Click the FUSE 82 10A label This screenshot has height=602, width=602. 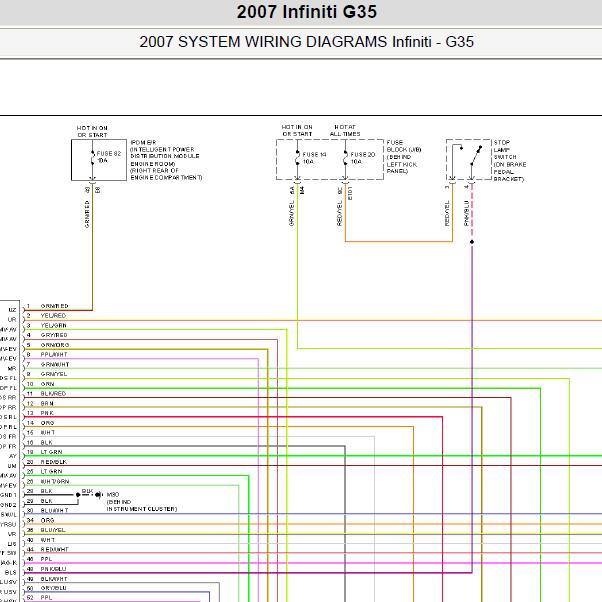pyautogui.click(x=109, y=157)
